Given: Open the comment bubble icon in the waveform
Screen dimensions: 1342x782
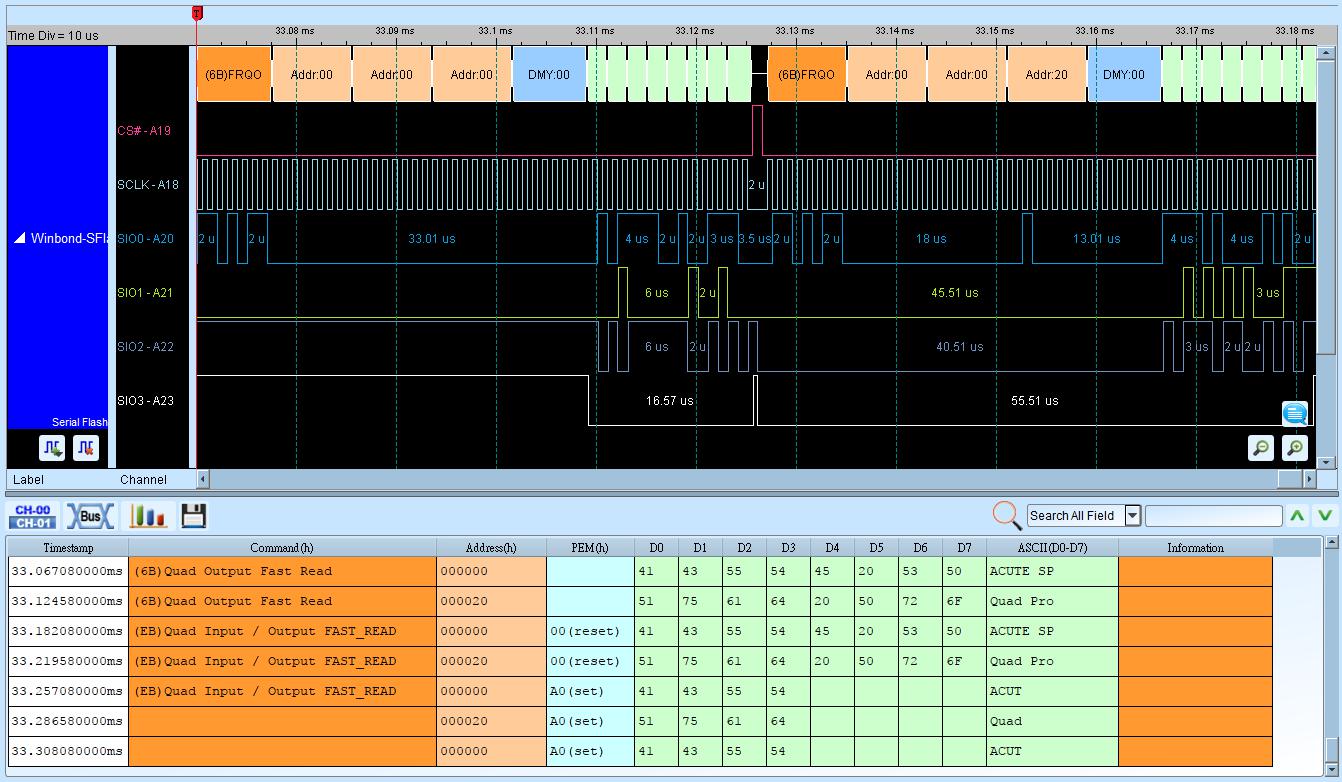Looking at the screenshot, I should click(x=1295, y=413).
